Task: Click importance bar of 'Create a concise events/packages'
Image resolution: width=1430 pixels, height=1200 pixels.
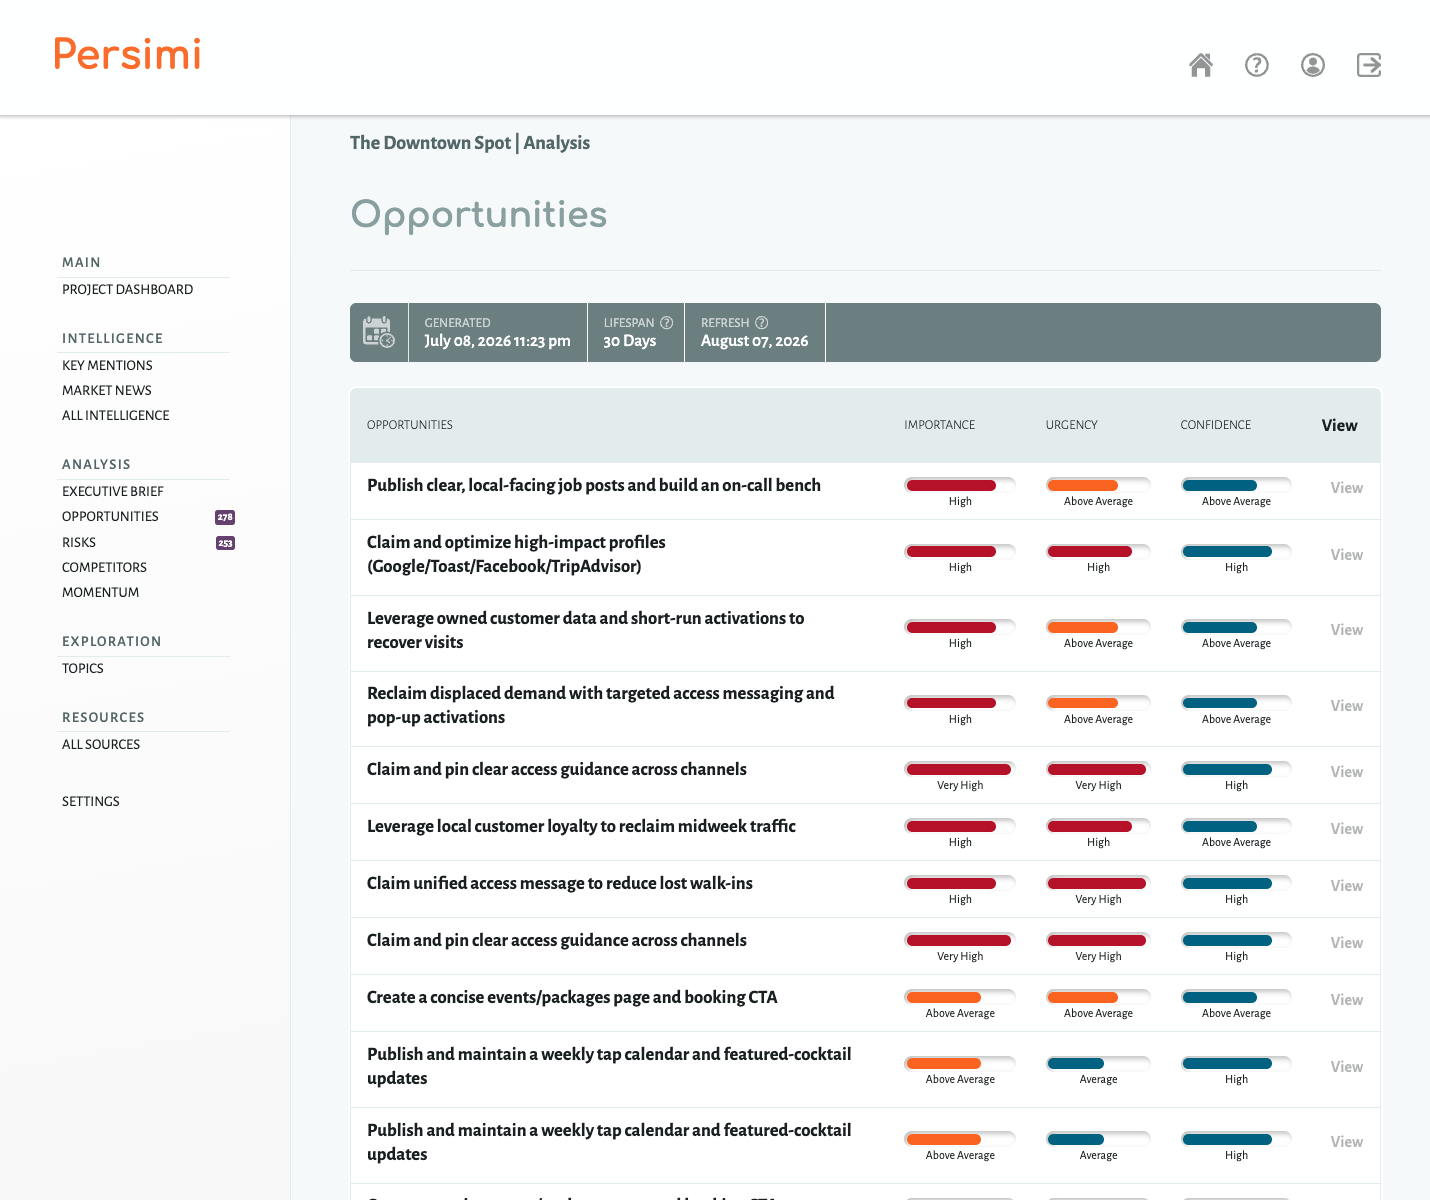Action: (960, 997)
